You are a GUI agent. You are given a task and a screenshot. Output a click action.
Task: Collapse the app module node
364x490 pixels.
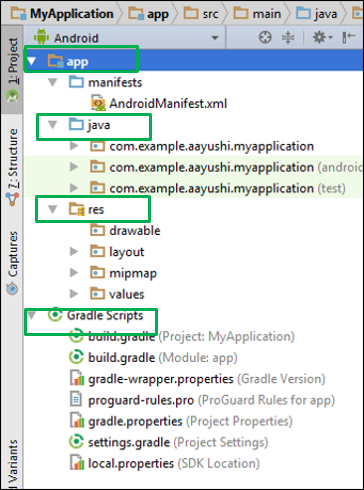click(32, 61)
